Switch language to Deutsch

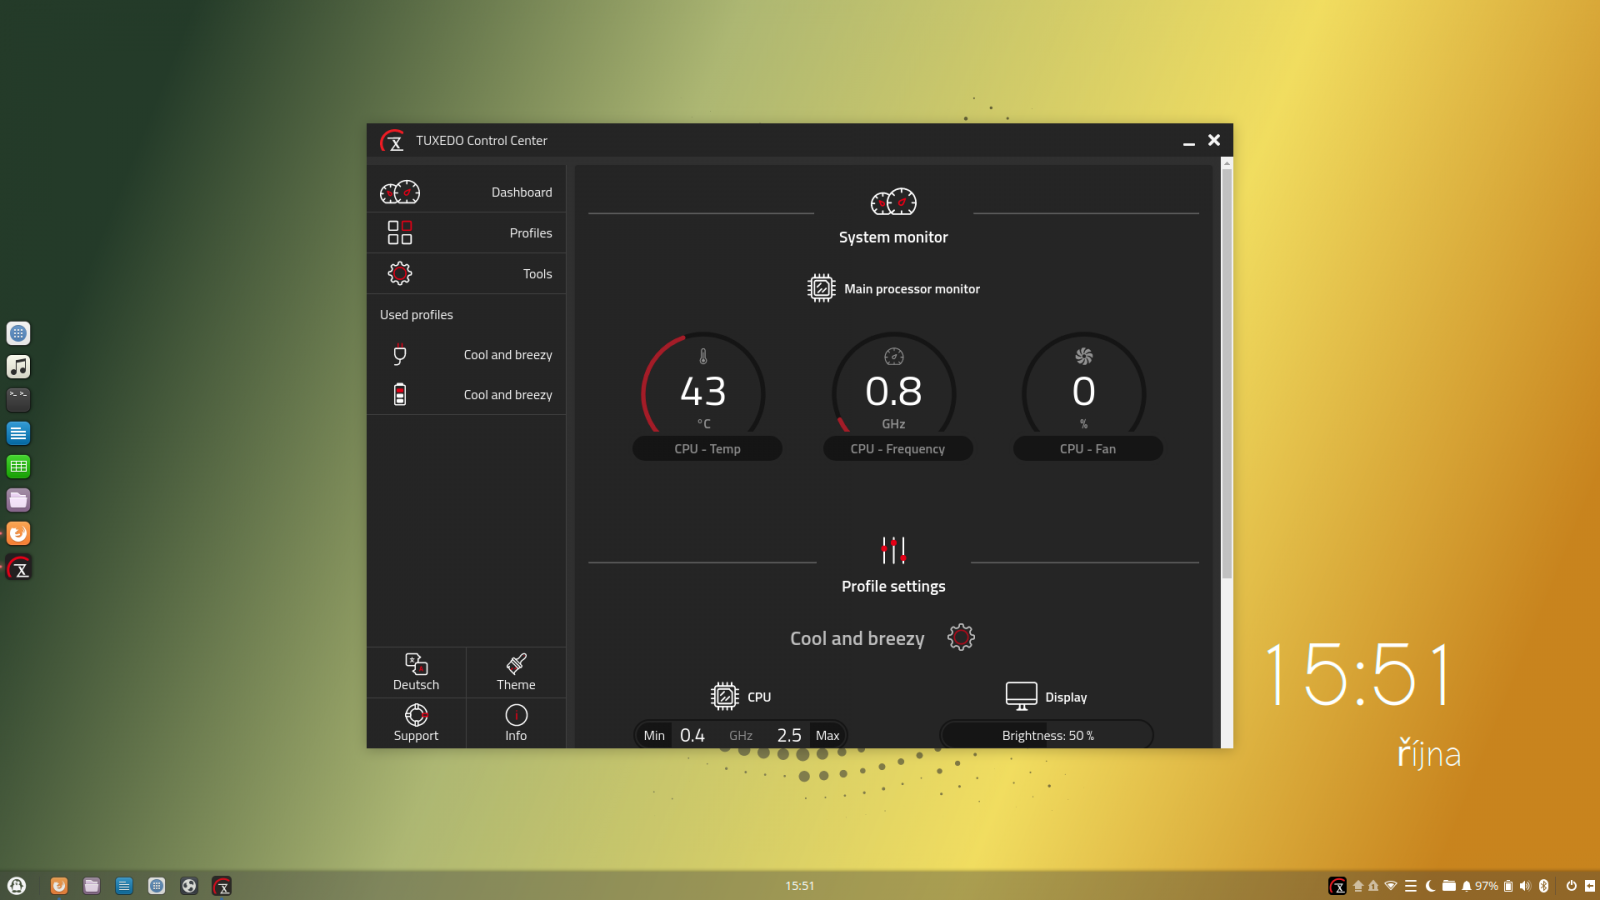416,672
